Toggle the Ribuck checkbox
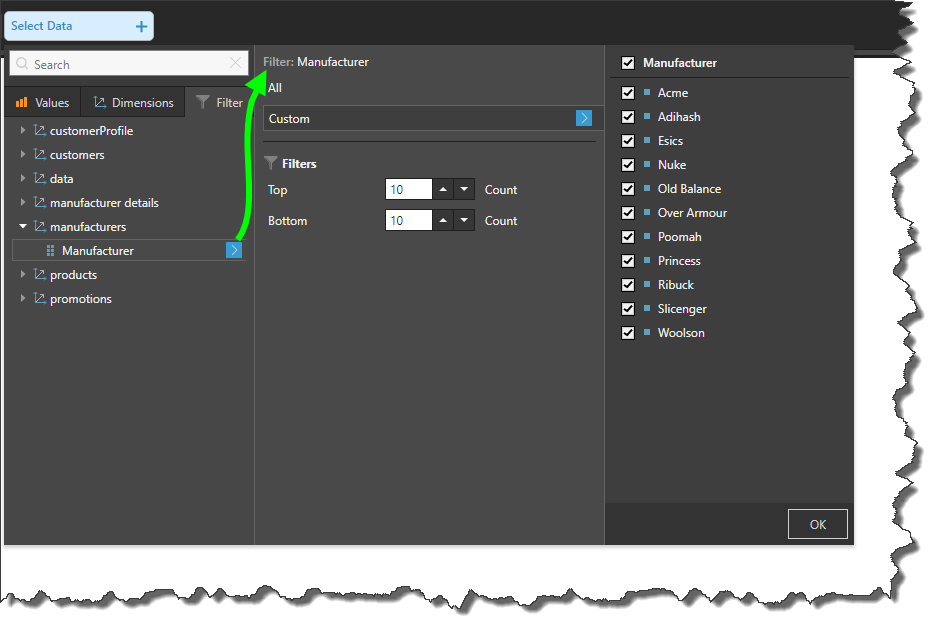Screen dimensions: 938x628 point(628,285)
